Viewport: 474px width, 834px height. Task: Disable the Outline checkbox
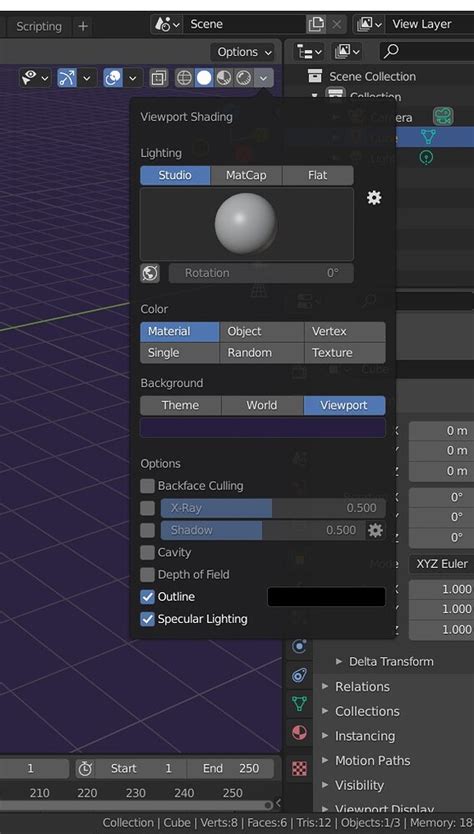click(147, 597)
